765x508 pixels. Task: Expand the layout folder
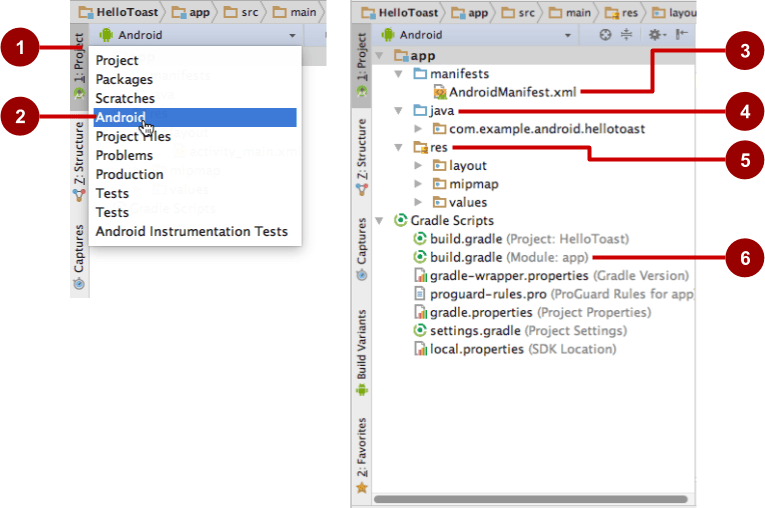tap(418, 166)
